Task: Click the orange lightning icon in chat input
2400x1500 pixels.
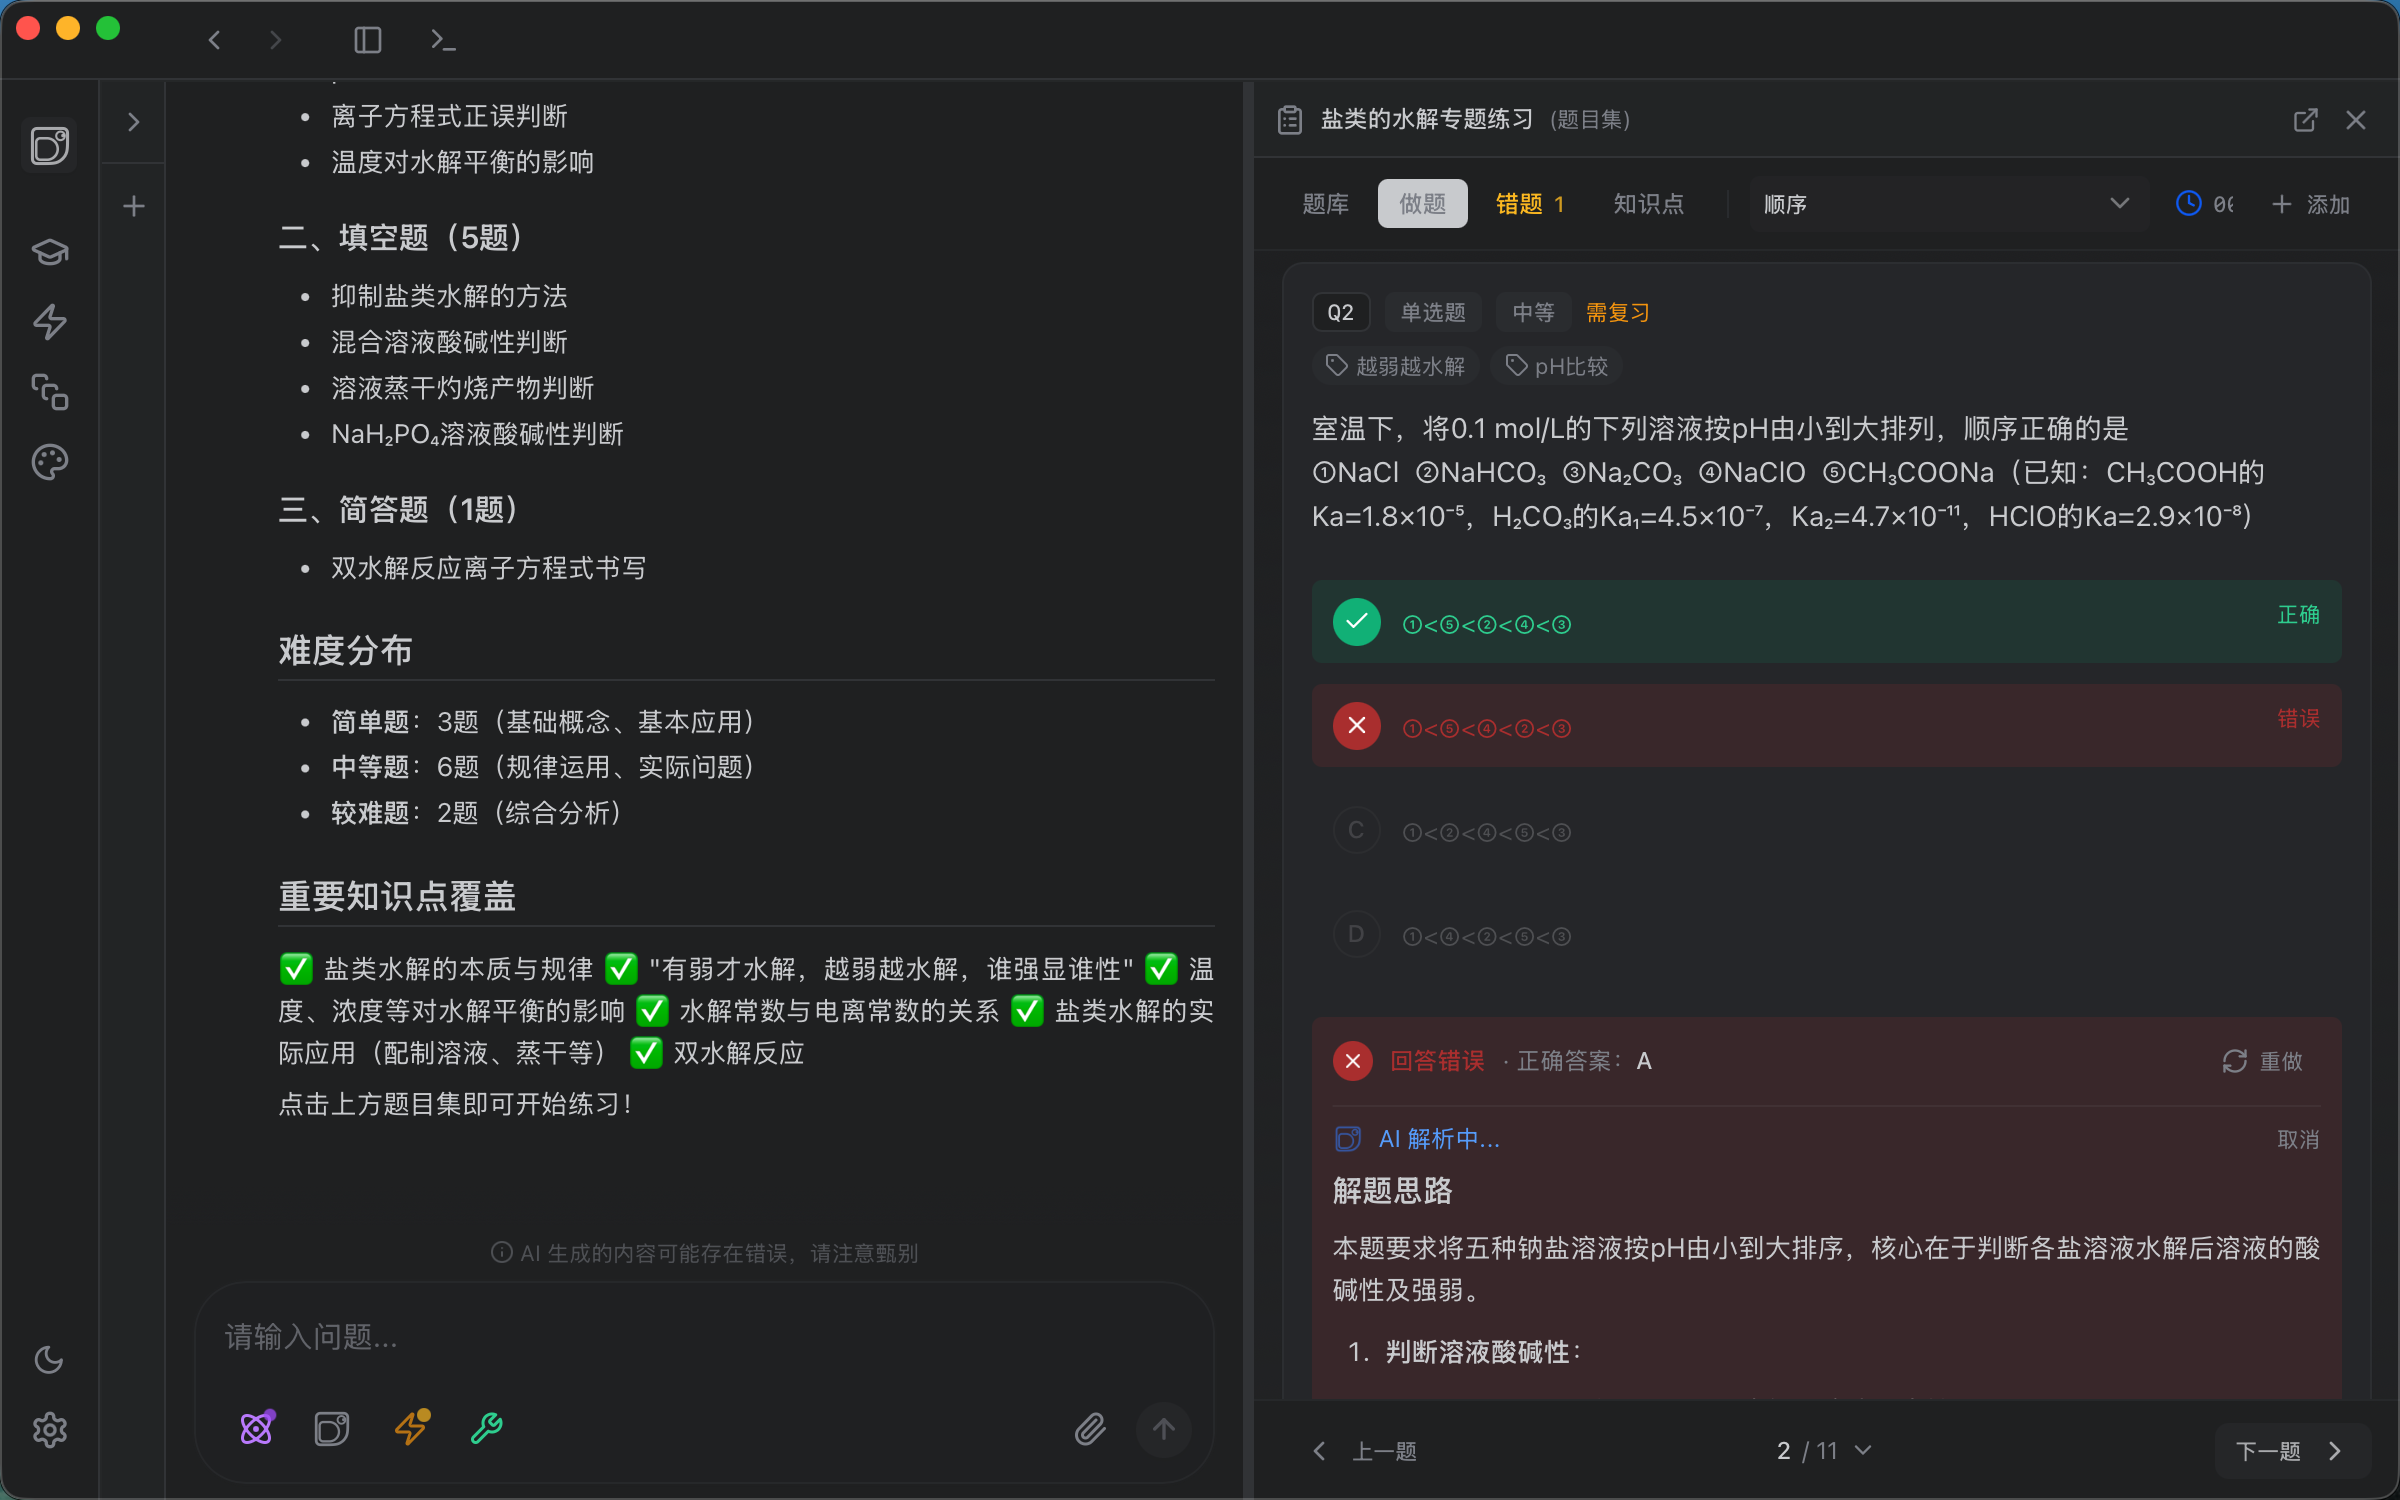Action: (411, 1427)
